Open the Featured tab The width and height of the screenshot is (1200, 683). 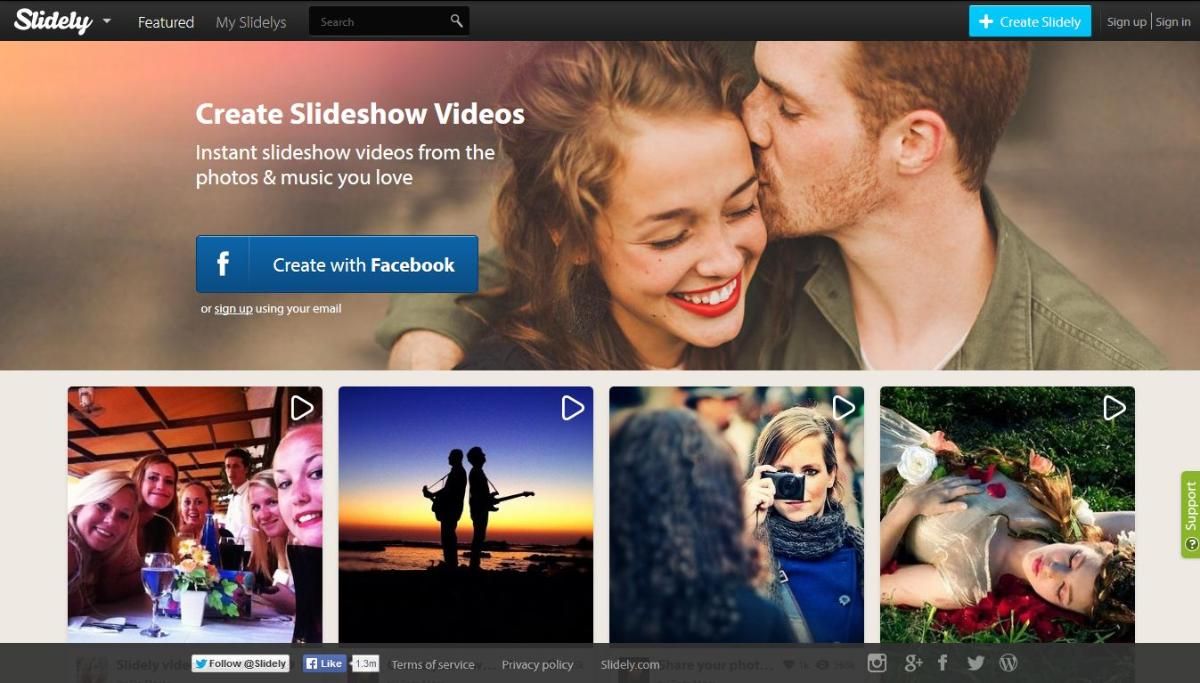(166, 22)
